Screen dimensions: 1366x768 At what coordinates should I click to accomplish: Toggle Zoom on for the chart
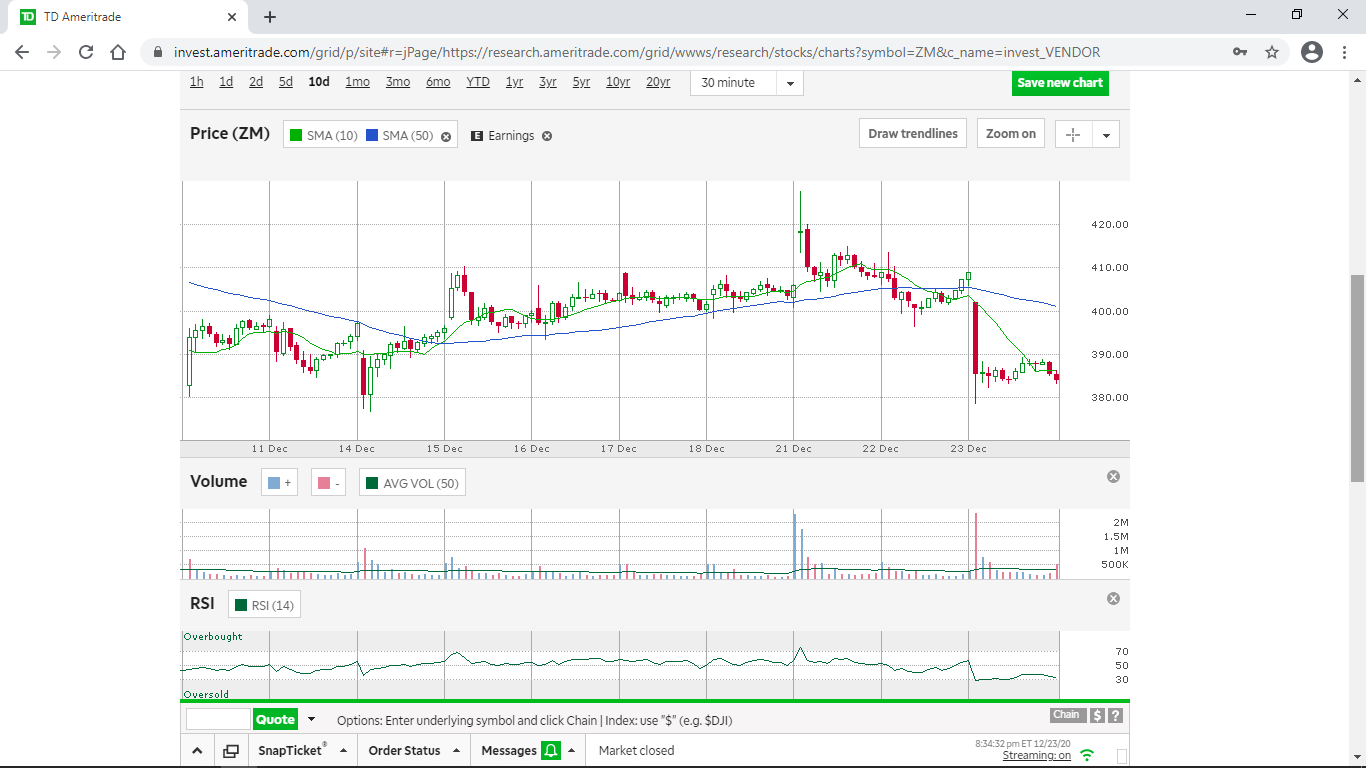(x=1010, y=134)
